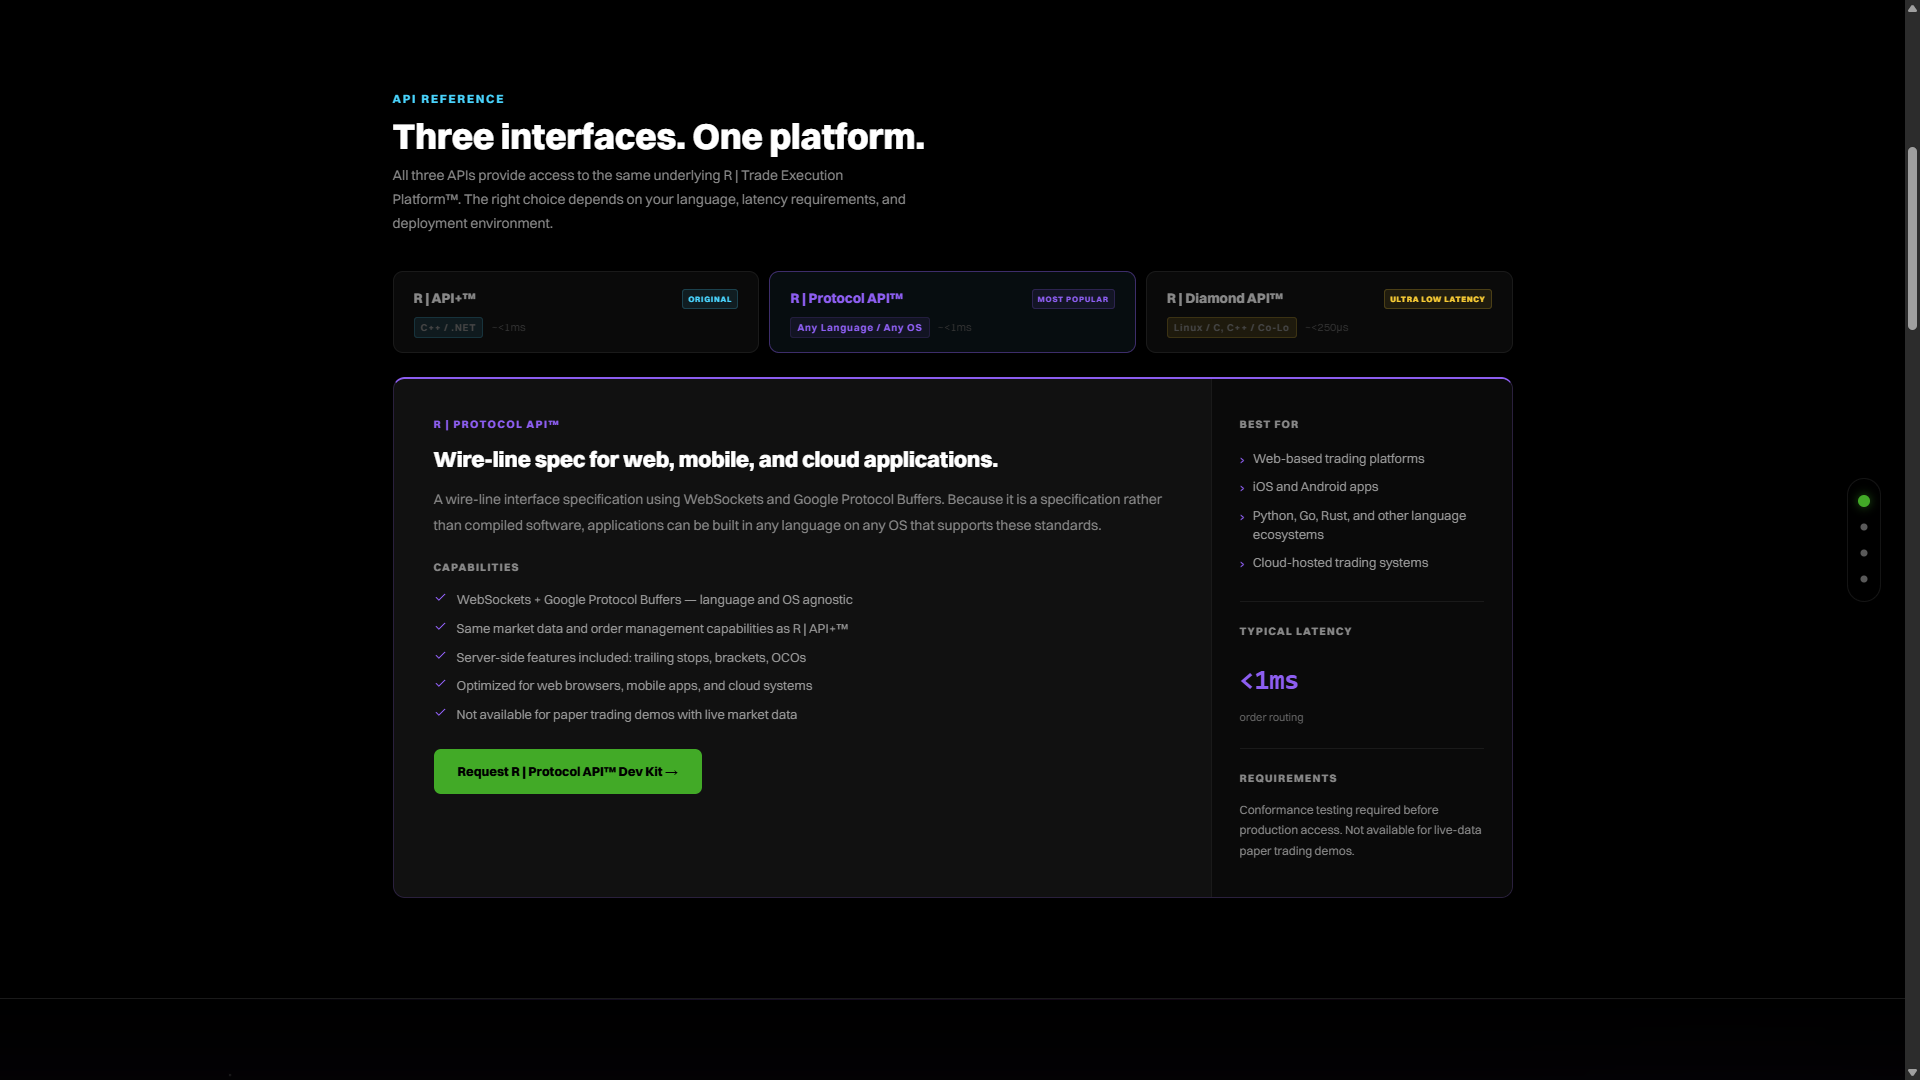This screenshot has width=1920, height=1080.
Task: Click the C++ / .NET tag
Action: pyautogui.click(x=448, y=328)
